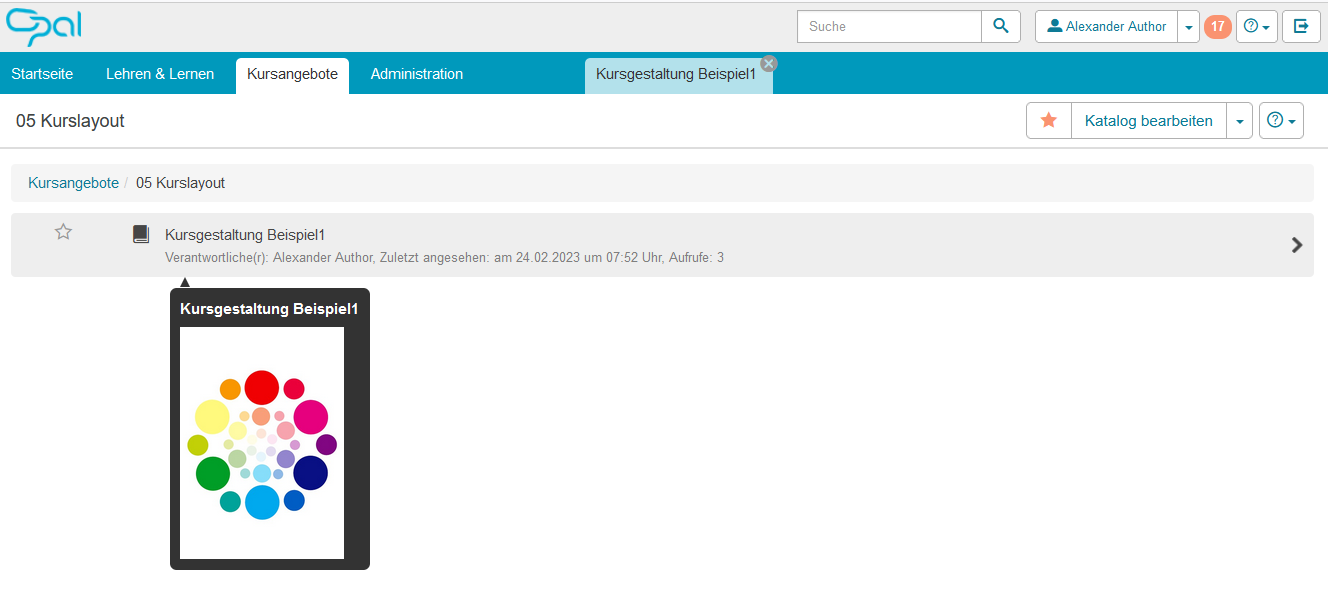Open the notifications badge showing 17
The height and width of the screenshot is (594, 1328).
1217,27
